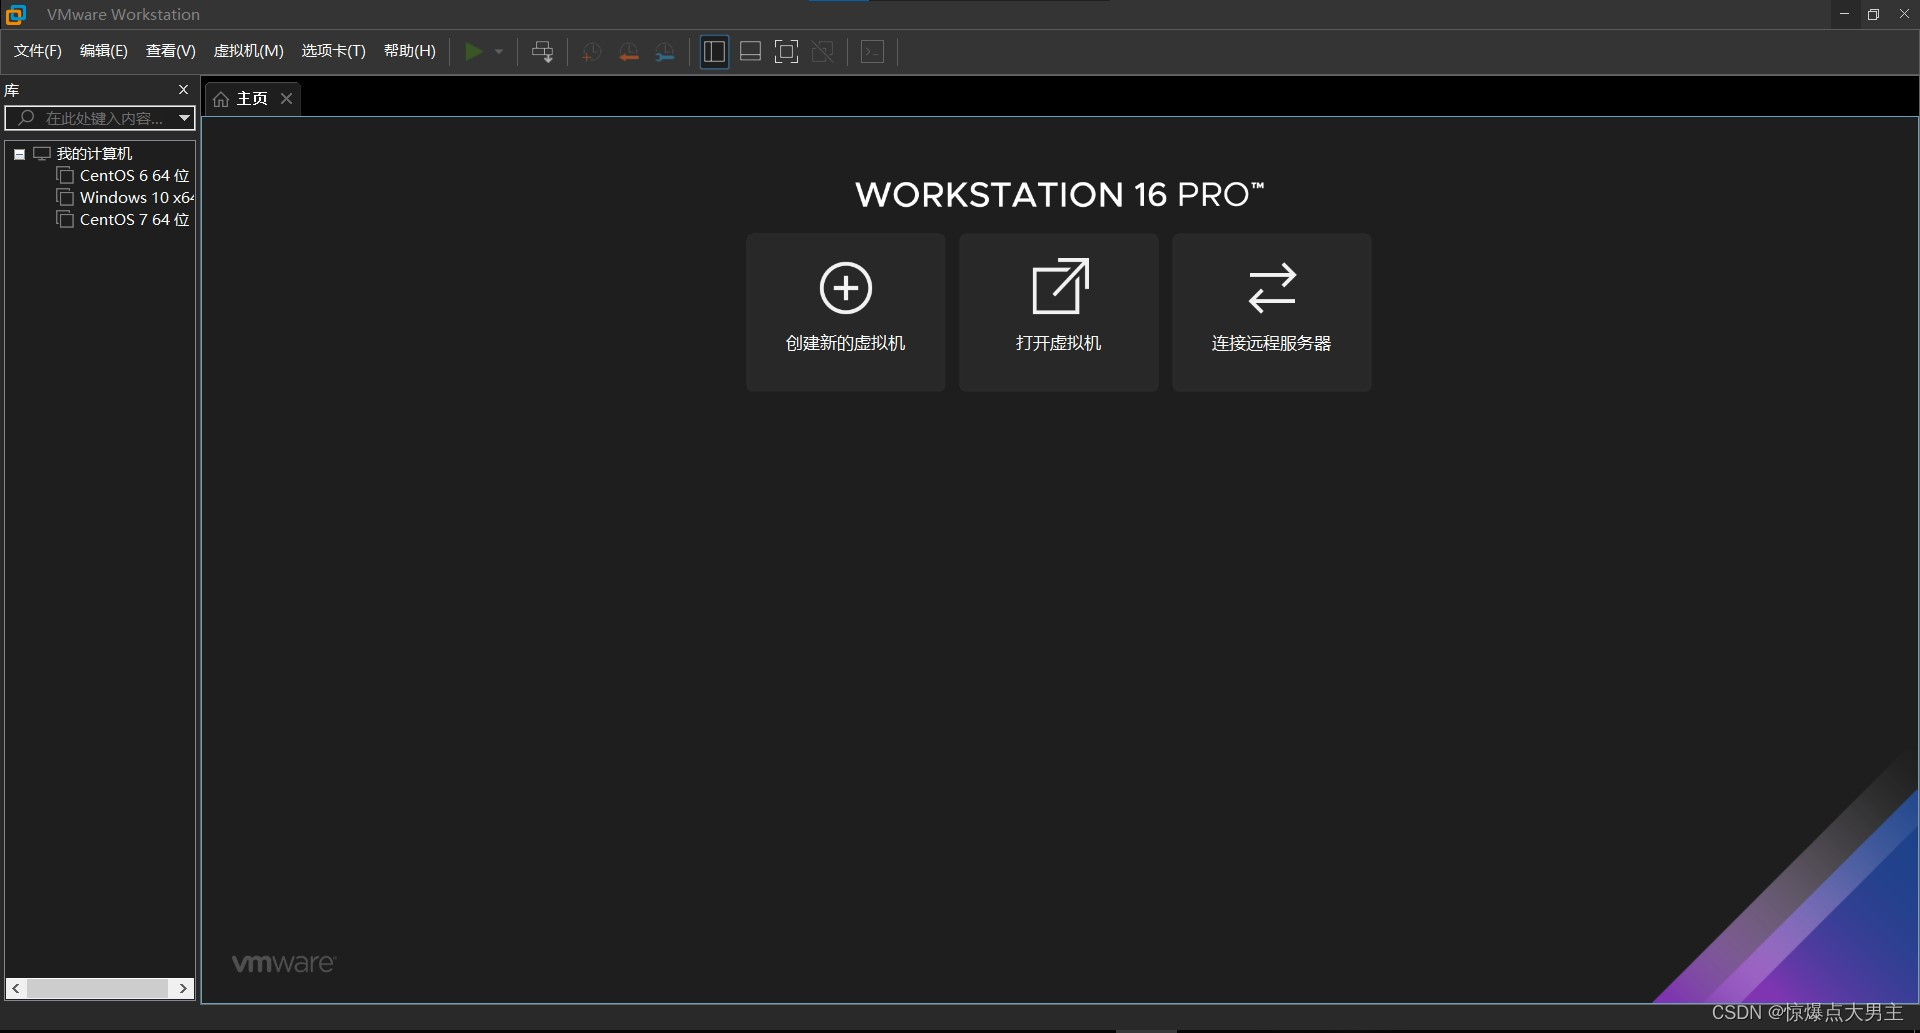The image size is (1920, 1033).
Task: Click Unity mode toolbar icon
Action: pos(823,52)
